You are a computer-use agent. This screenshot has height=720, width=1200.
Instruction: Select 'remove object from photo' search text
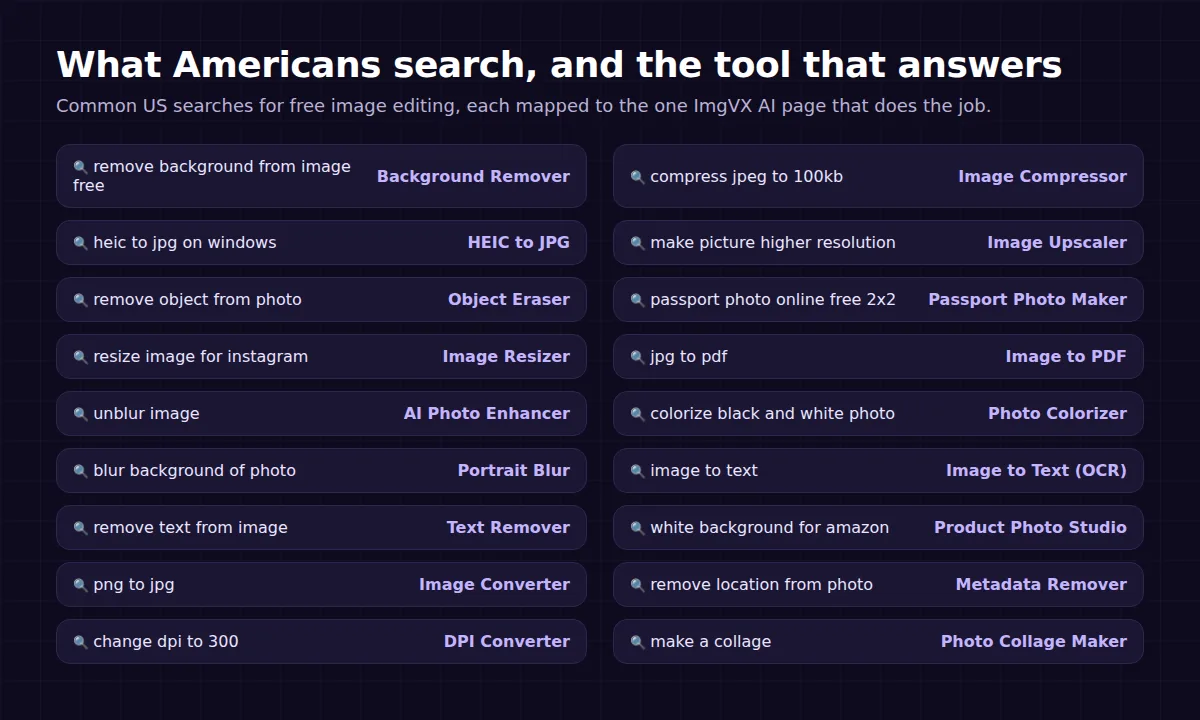[197, 299]
